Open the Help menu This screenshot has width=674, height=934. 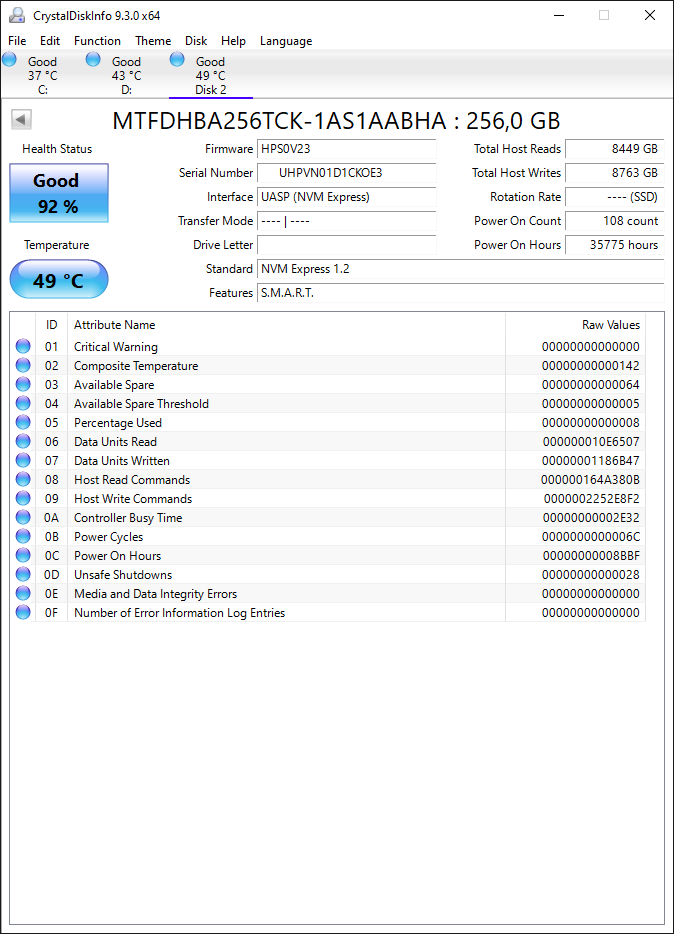coord(233,41)
